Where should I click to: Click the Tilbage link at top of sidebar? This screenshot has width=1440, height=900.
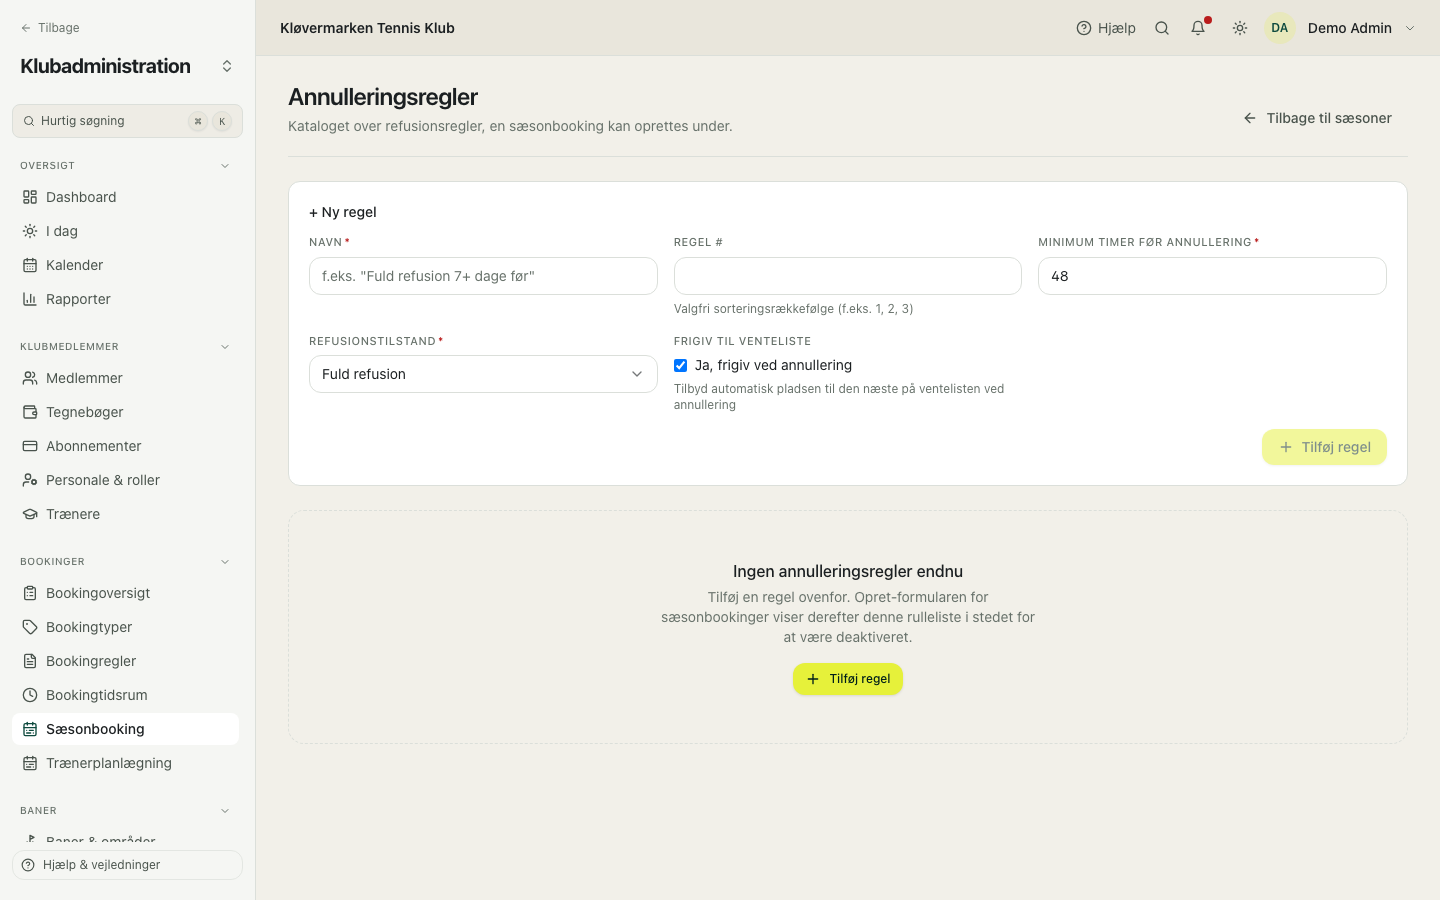tap(50, 28)
